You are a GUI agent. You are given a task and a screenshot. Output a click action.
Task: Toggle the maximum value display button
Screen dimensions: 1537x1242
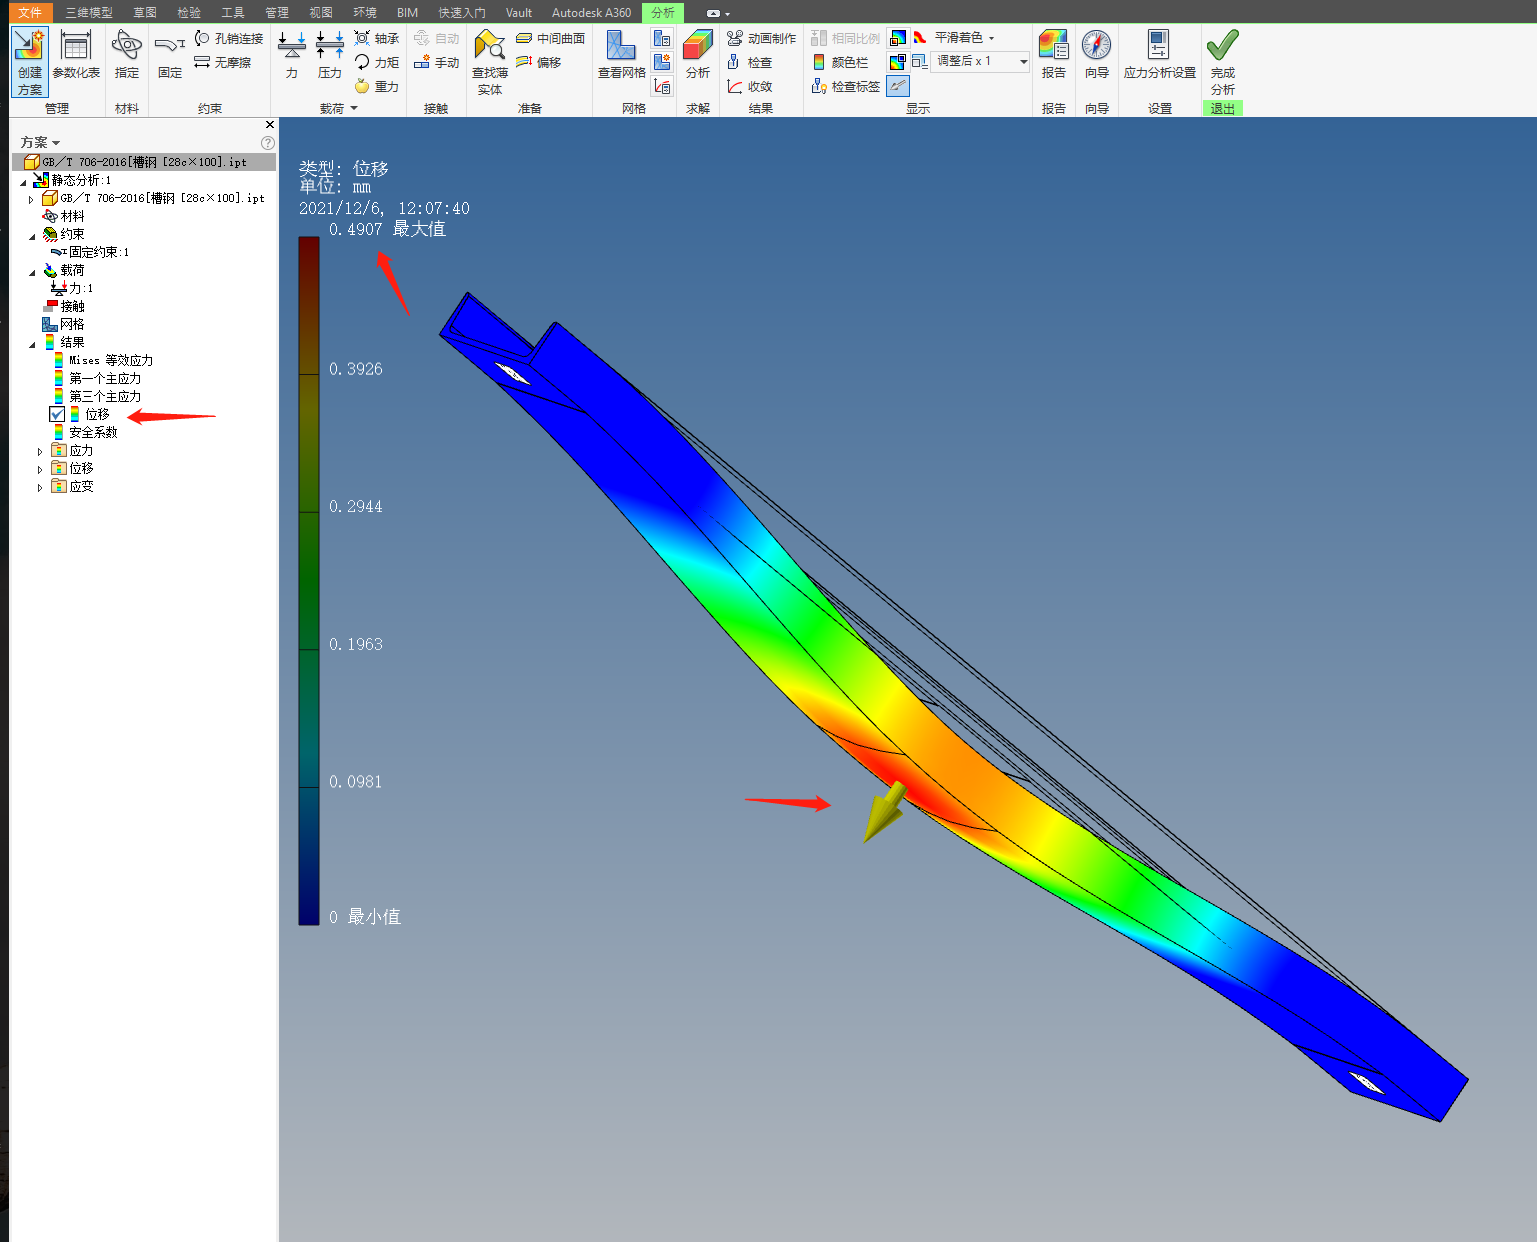point(898,38)
